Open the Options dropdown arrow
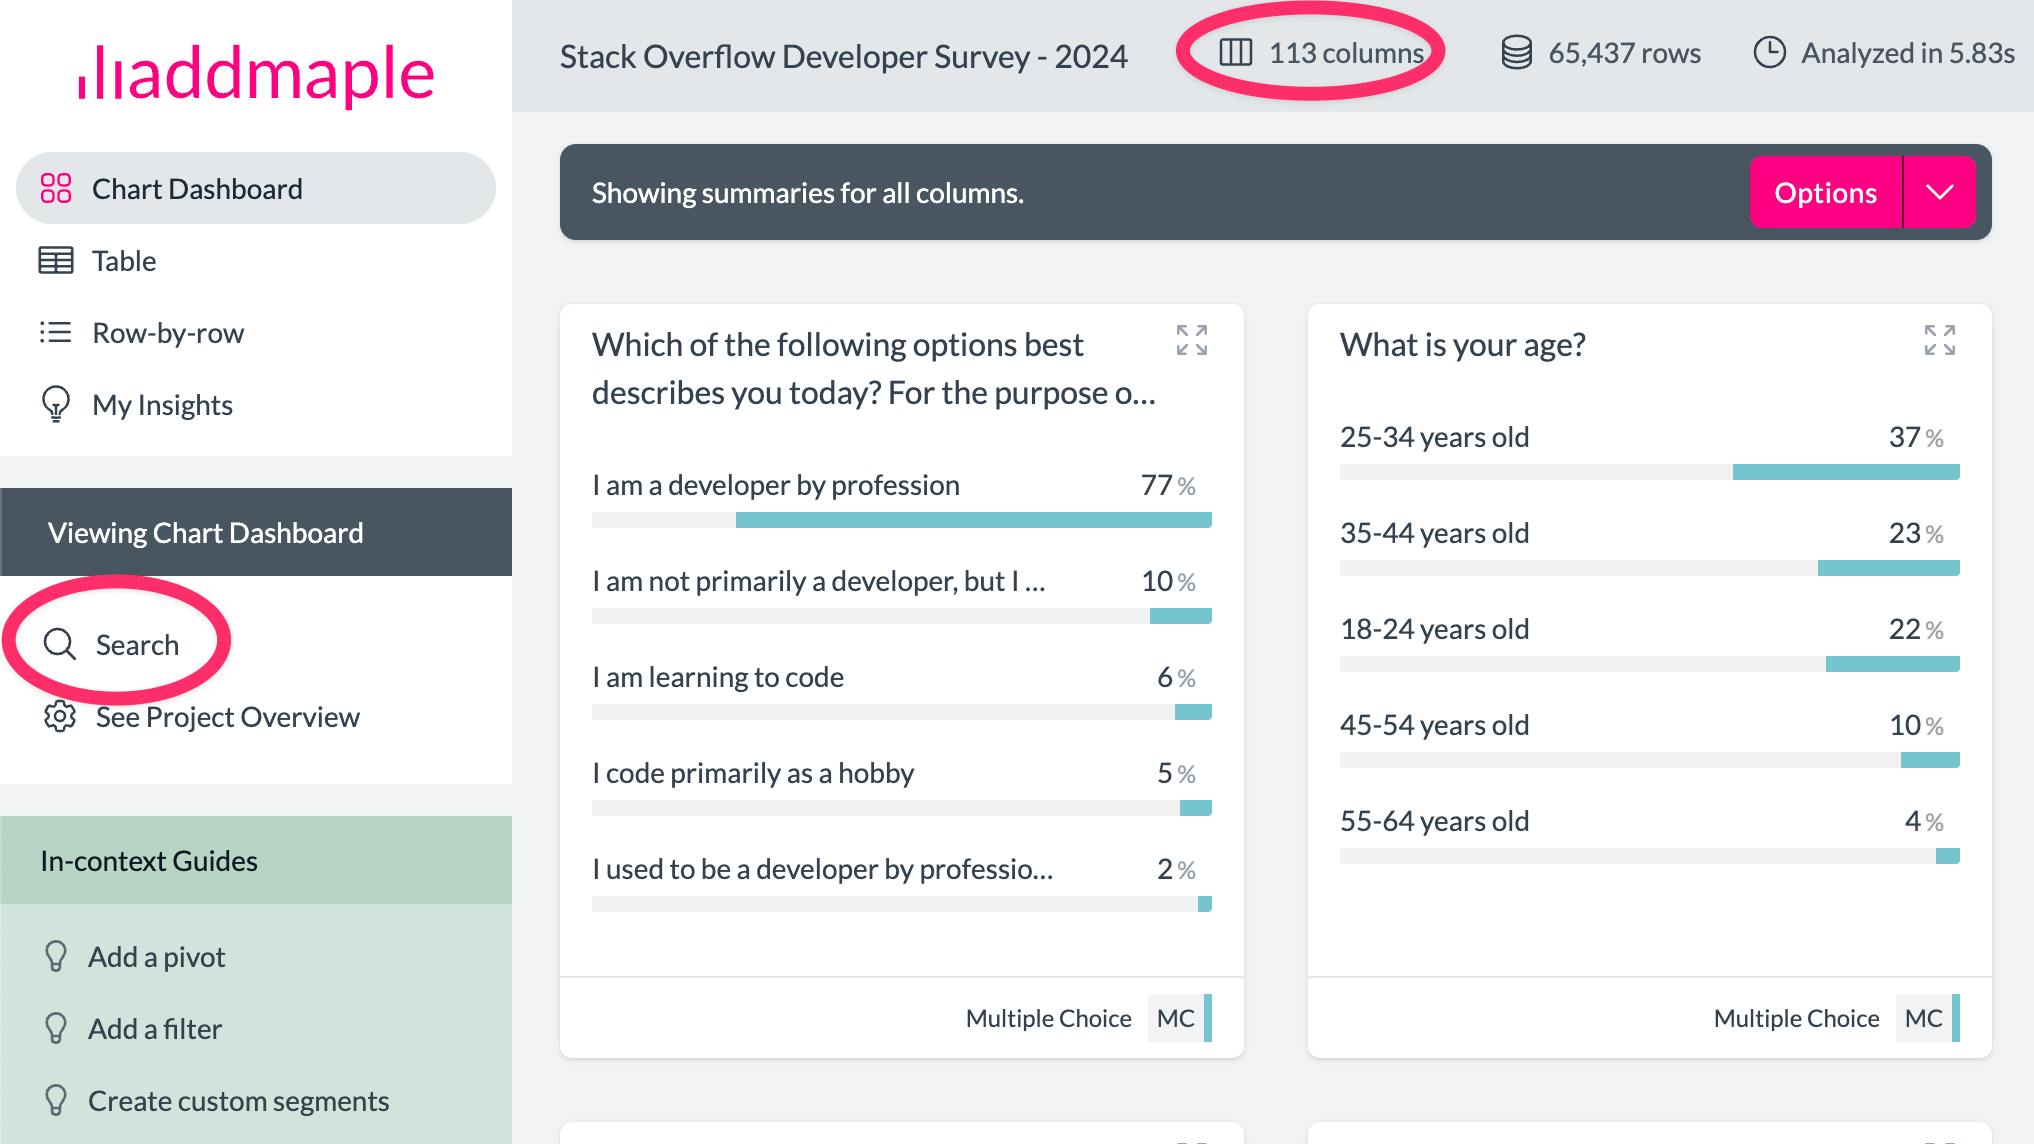Image resolution: width=2034 pixels, height=1144 pixels. [x=1940, y=192]
